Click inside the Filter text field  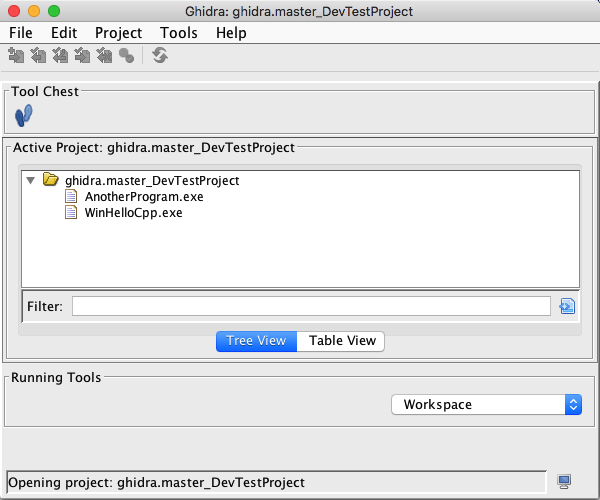coord(310,306)
